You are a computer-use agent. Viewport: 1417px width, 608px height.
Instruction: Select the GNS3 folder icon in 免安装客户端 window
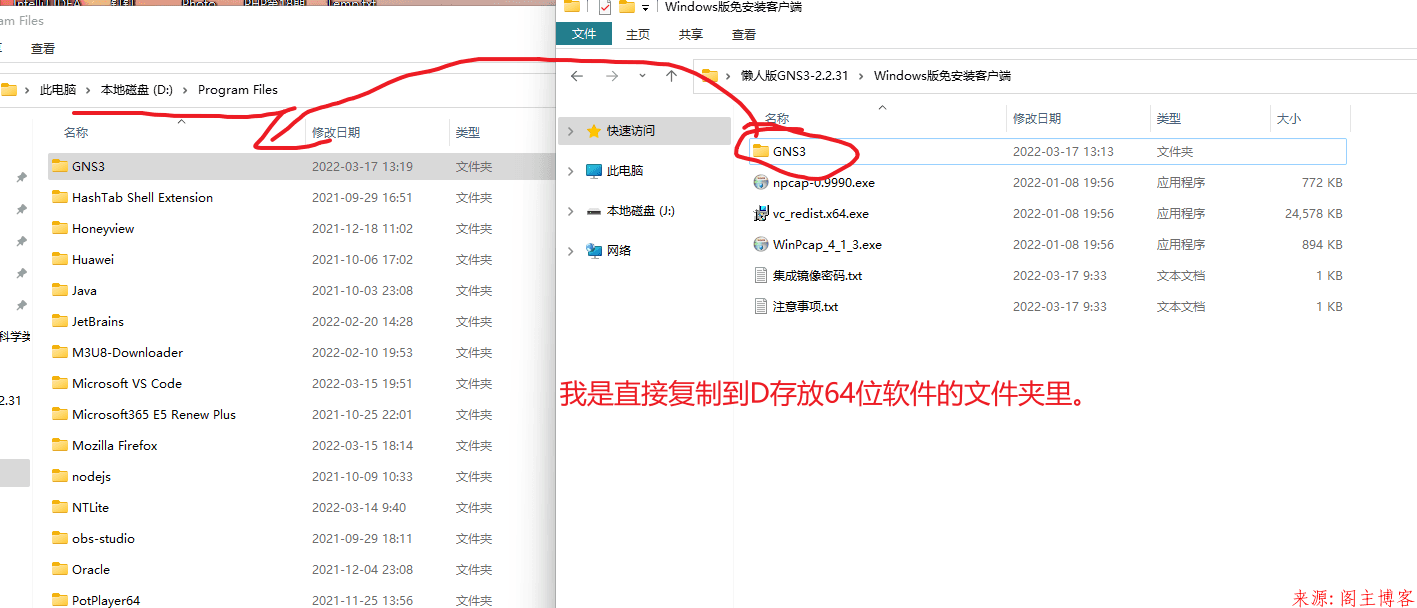click(761, 151)
